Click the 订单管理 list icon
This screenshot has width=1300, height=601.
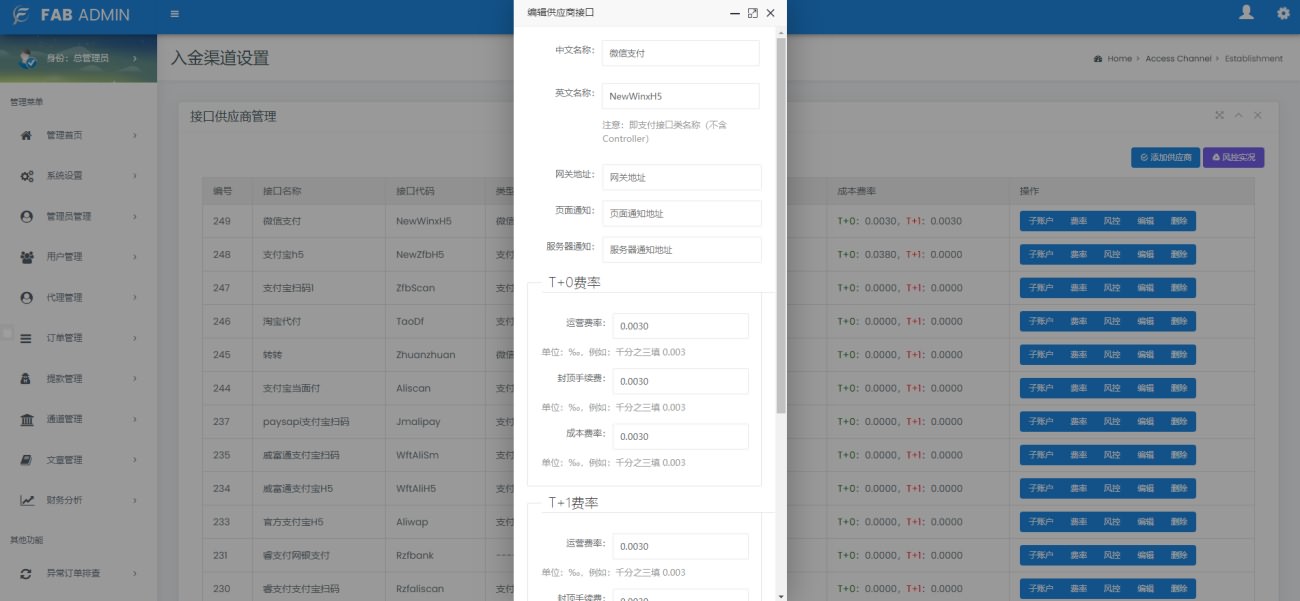point(27,338)
